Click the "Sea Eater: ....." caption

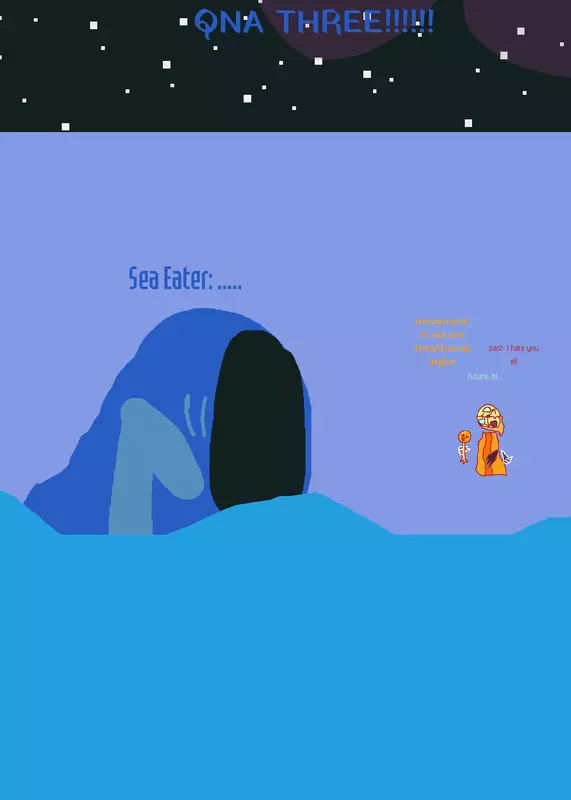point(185,279)
